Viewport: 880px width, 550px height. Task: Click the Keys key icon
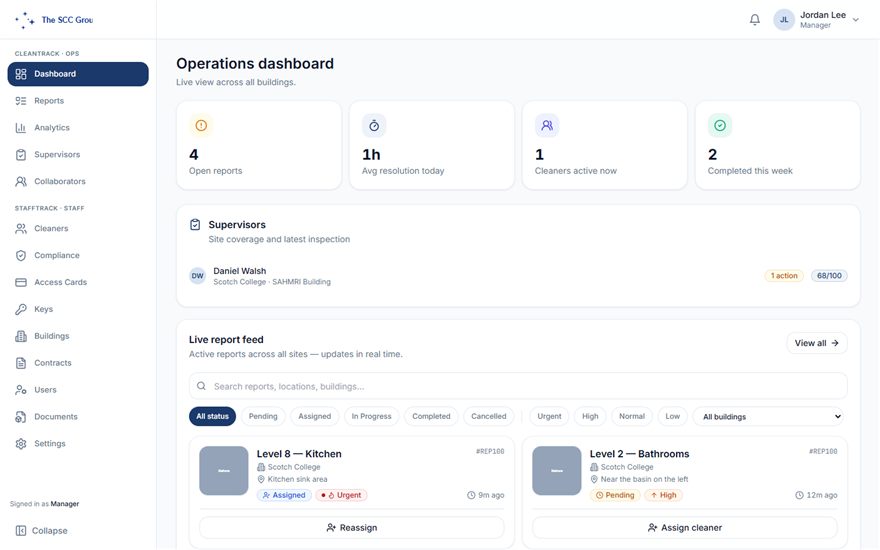pyautogui.click(x=21, y=309)
